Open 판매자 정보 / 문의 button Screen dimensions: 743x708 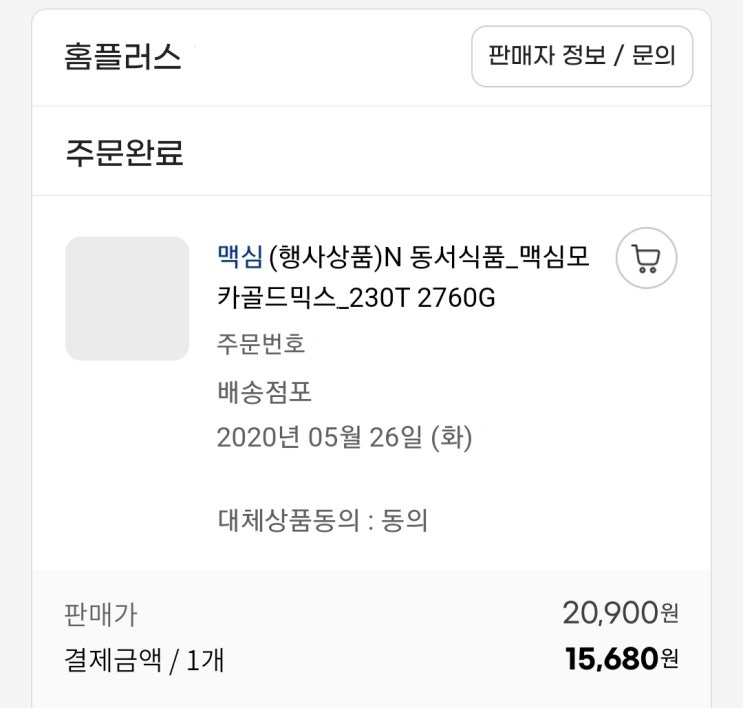582,56
